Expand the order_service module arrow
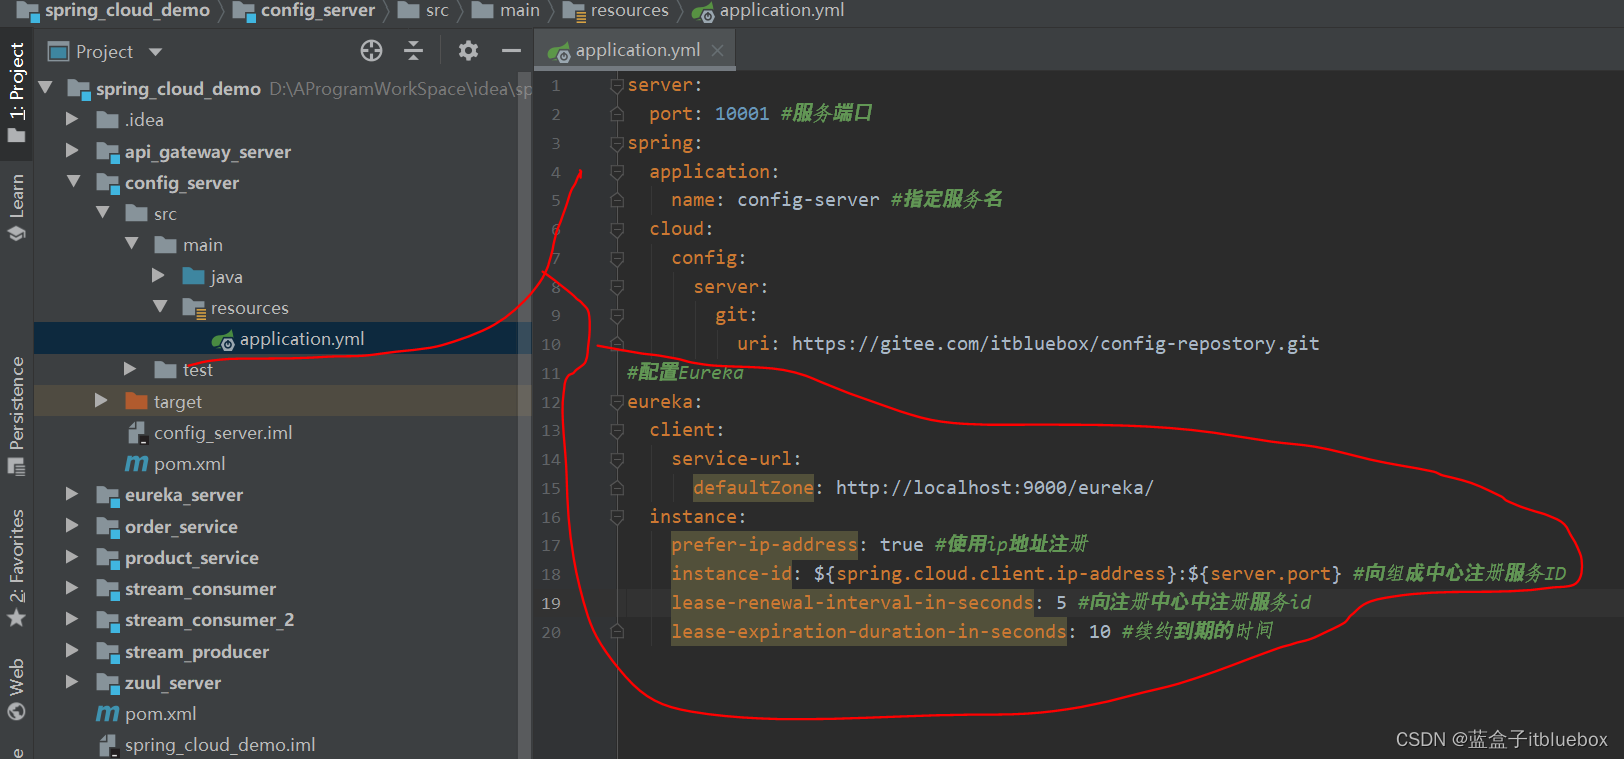The width and height of the screenshot is (1624, 759). click(72, 525)
